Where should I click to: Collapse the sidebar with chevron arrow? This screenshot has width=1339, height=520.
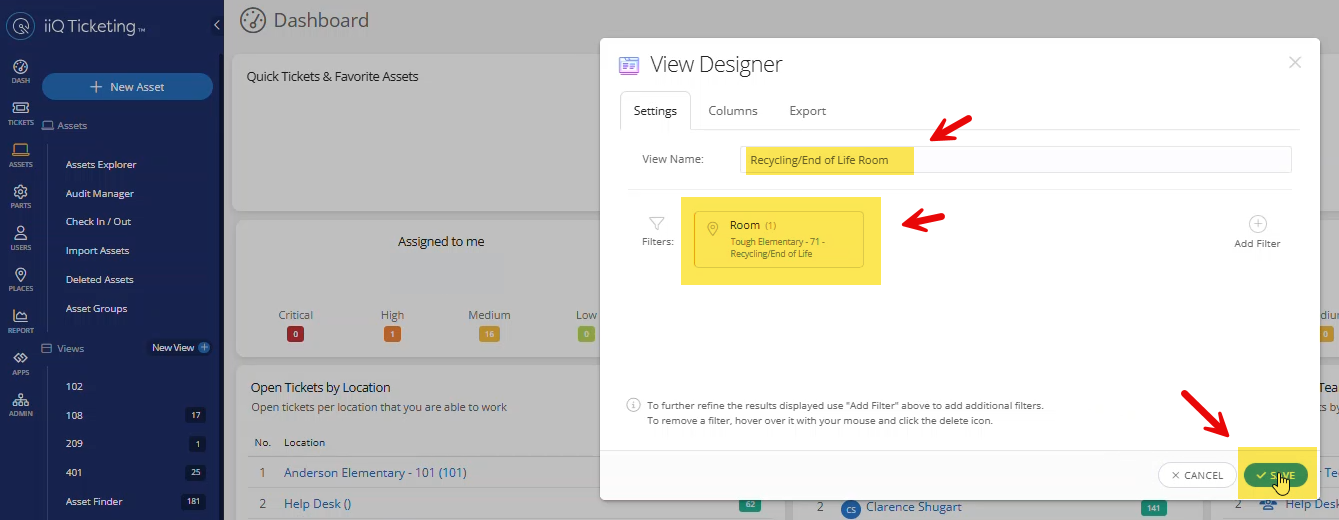pyautogui.click(x=217, y=26)
